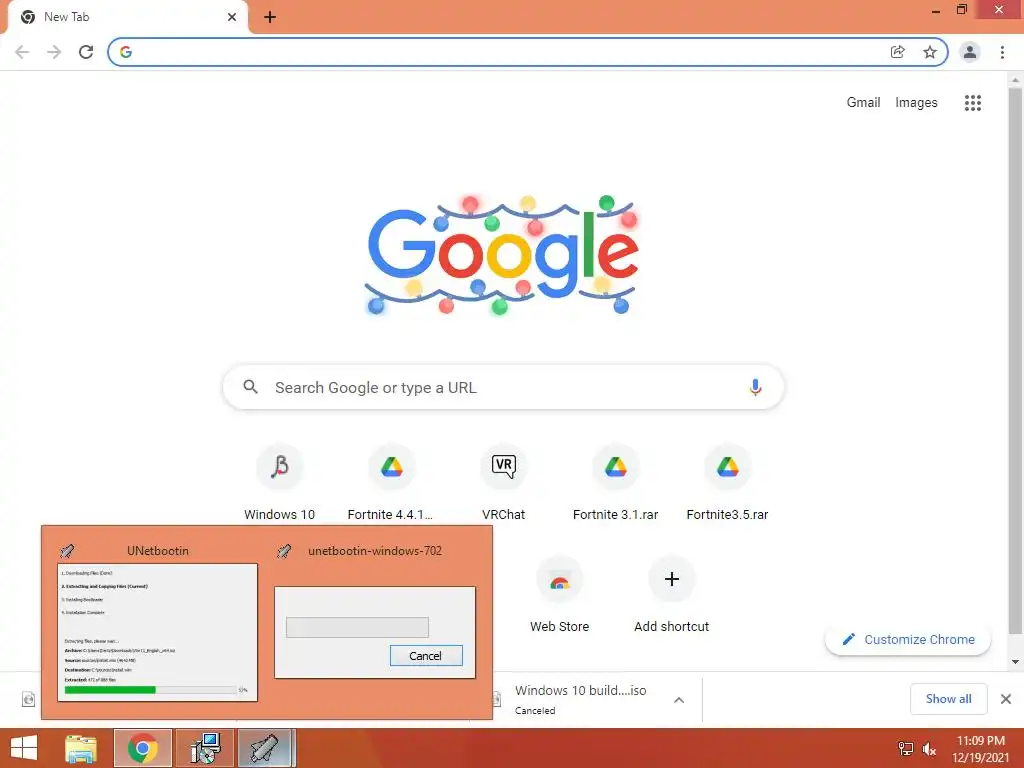1024x768 pixels.
Task: Start voice search with microphone icon
Action: (755, 387)
